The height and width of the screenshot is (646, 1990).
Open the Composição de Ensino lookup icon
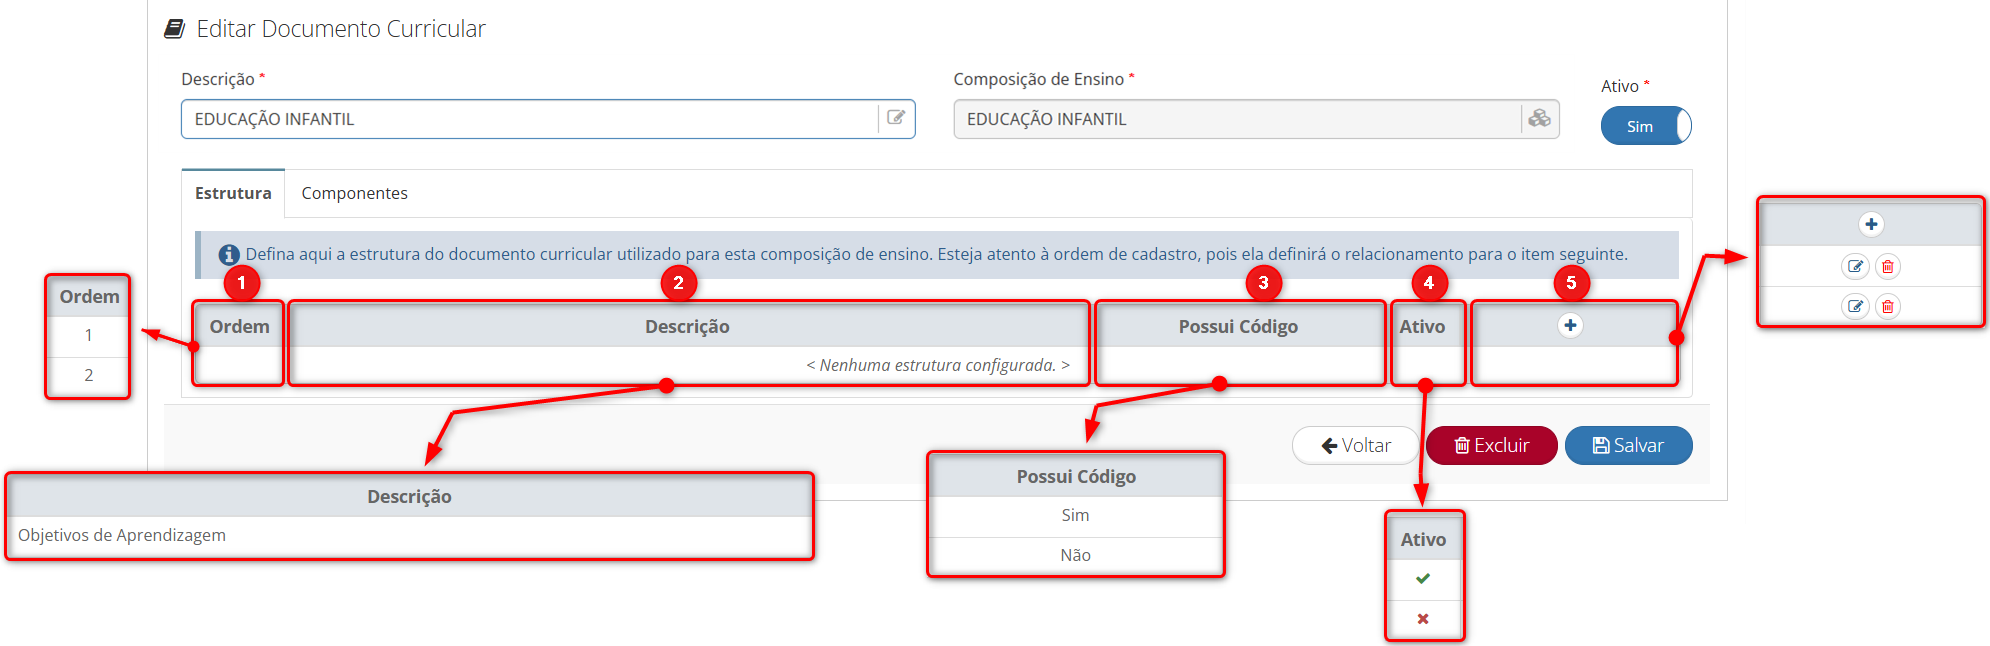click(1539, 118)
